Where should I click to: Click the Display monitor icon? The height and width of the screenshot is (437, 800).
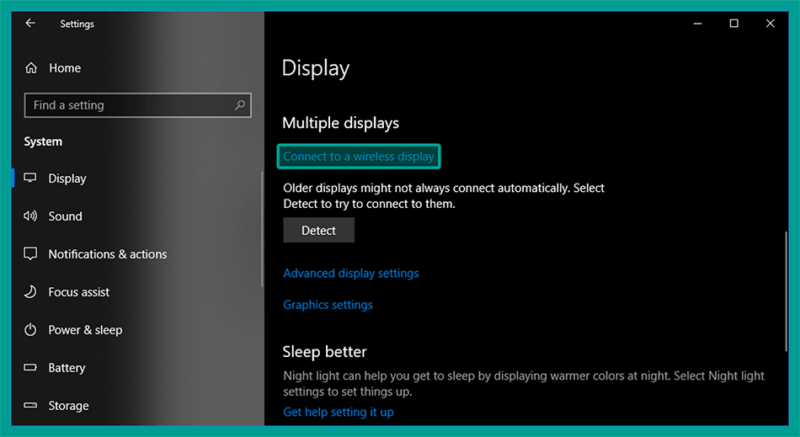point(31,178)
